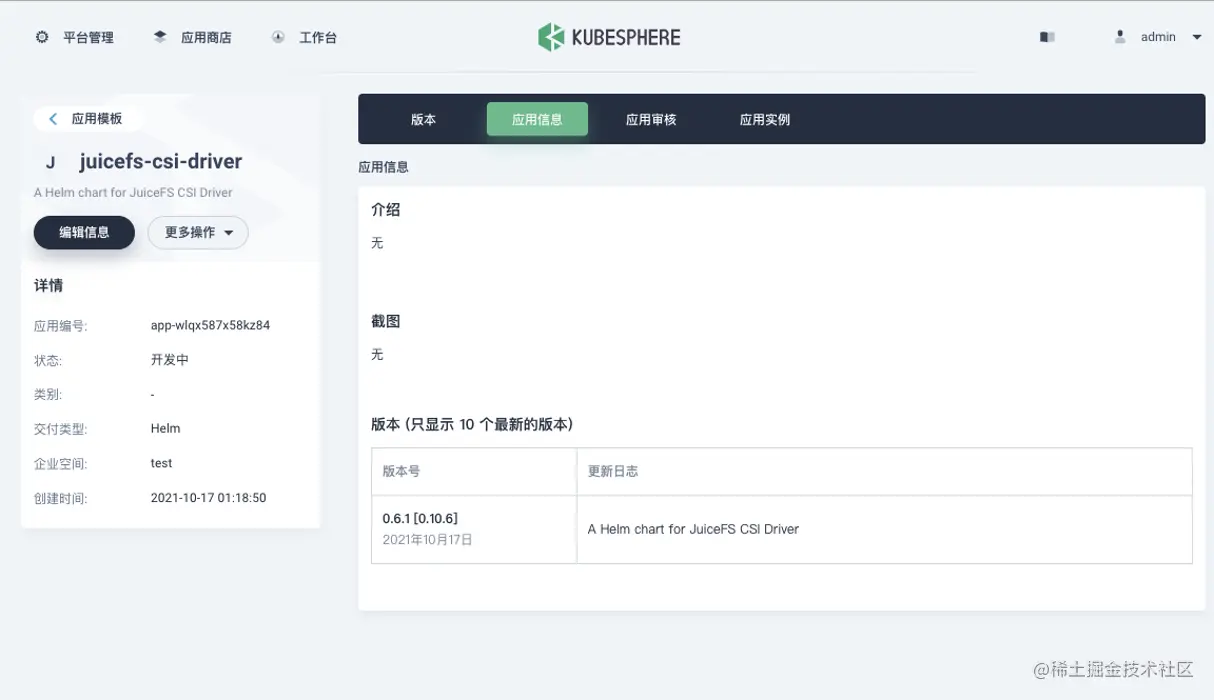The height and width of the screenshot is (700, 1214).
Task: Expand the 更多操作 dropdown
Action: point(198,232)
